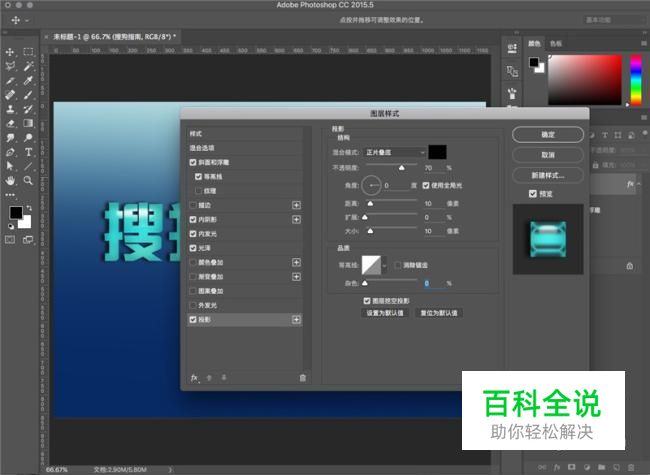650x475 pixels.
Task: Toggle the Inner Glow (内发光) checkbox
Action: point(193,234)
